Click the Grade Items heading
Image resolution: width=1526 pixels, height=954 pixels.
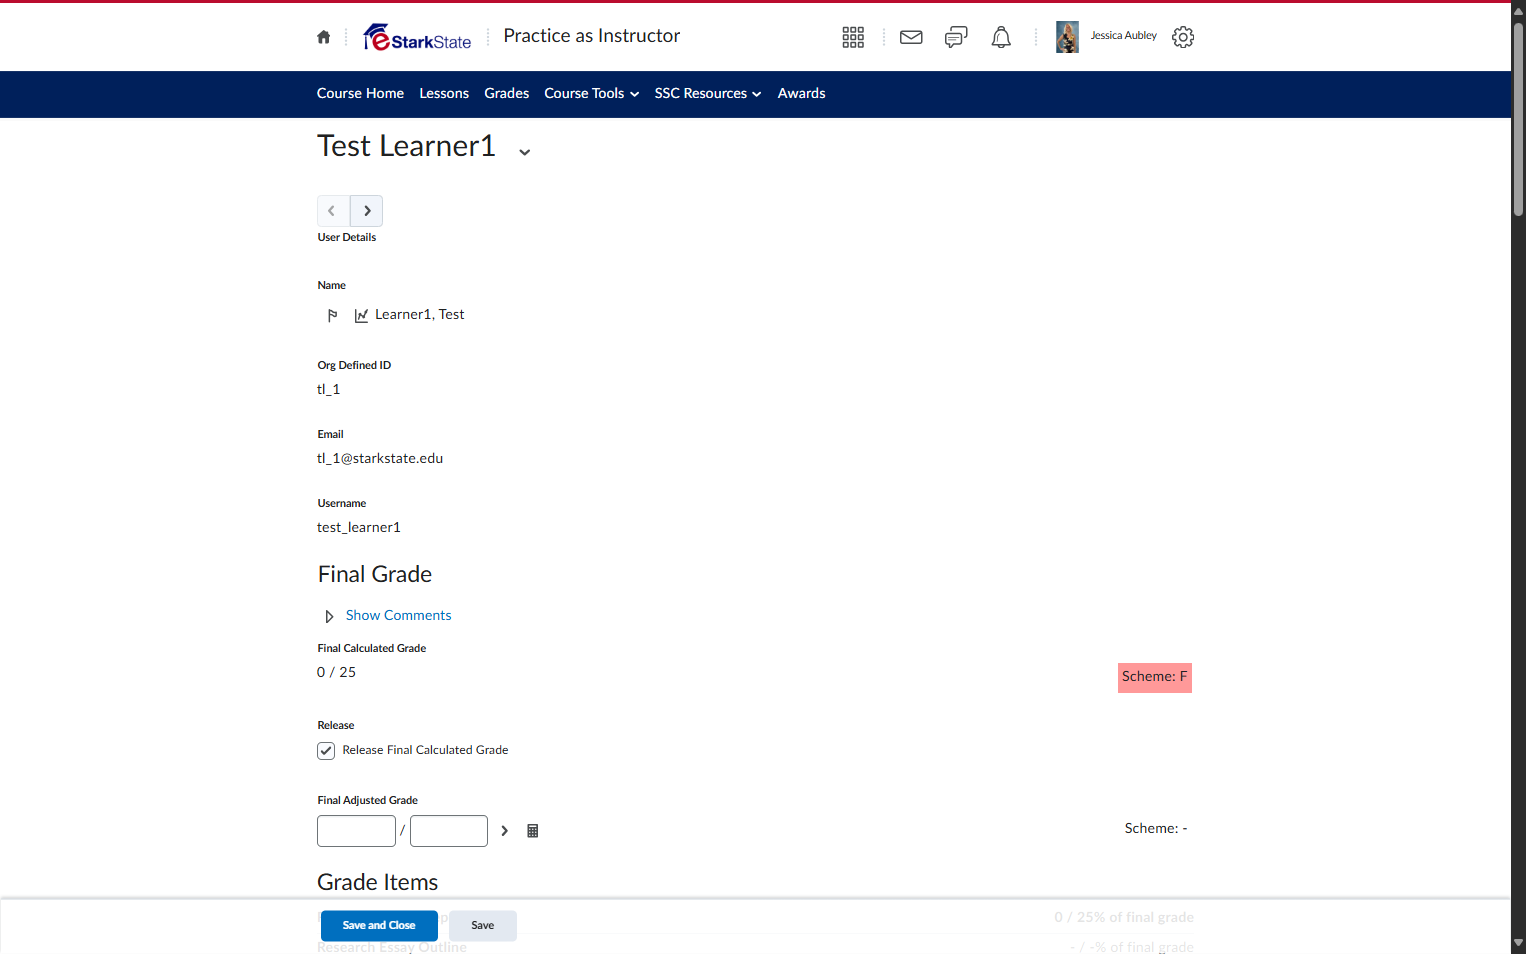(x=378, y=883)
